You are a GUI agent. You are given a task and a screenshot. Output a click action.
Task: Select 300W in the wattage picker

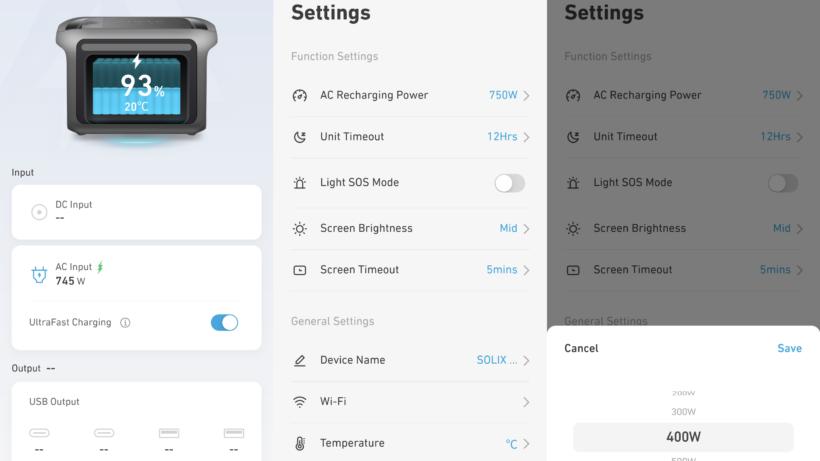(684, 412)
